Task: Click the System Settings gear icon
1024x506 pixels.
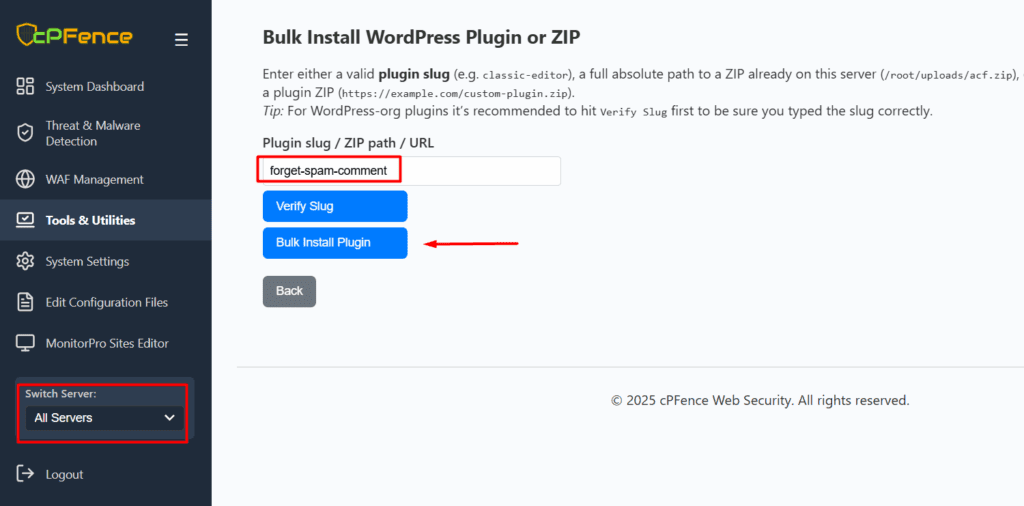Action: tap(26, 261)
